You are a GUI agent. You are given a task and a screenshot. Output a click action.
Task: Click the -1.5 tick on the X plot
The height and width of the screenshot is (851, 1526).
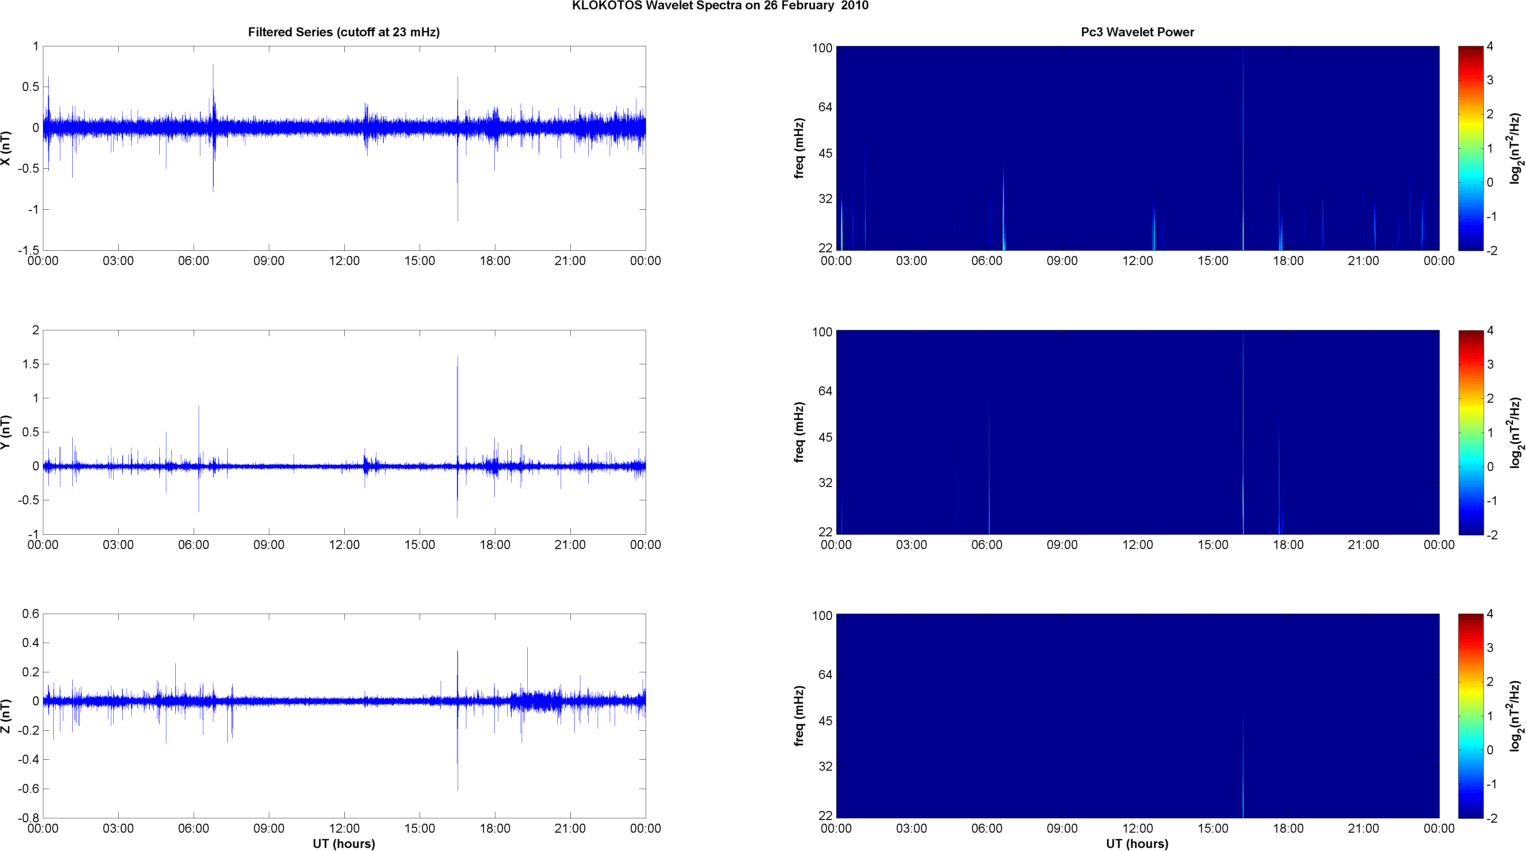tap(28, 250)
